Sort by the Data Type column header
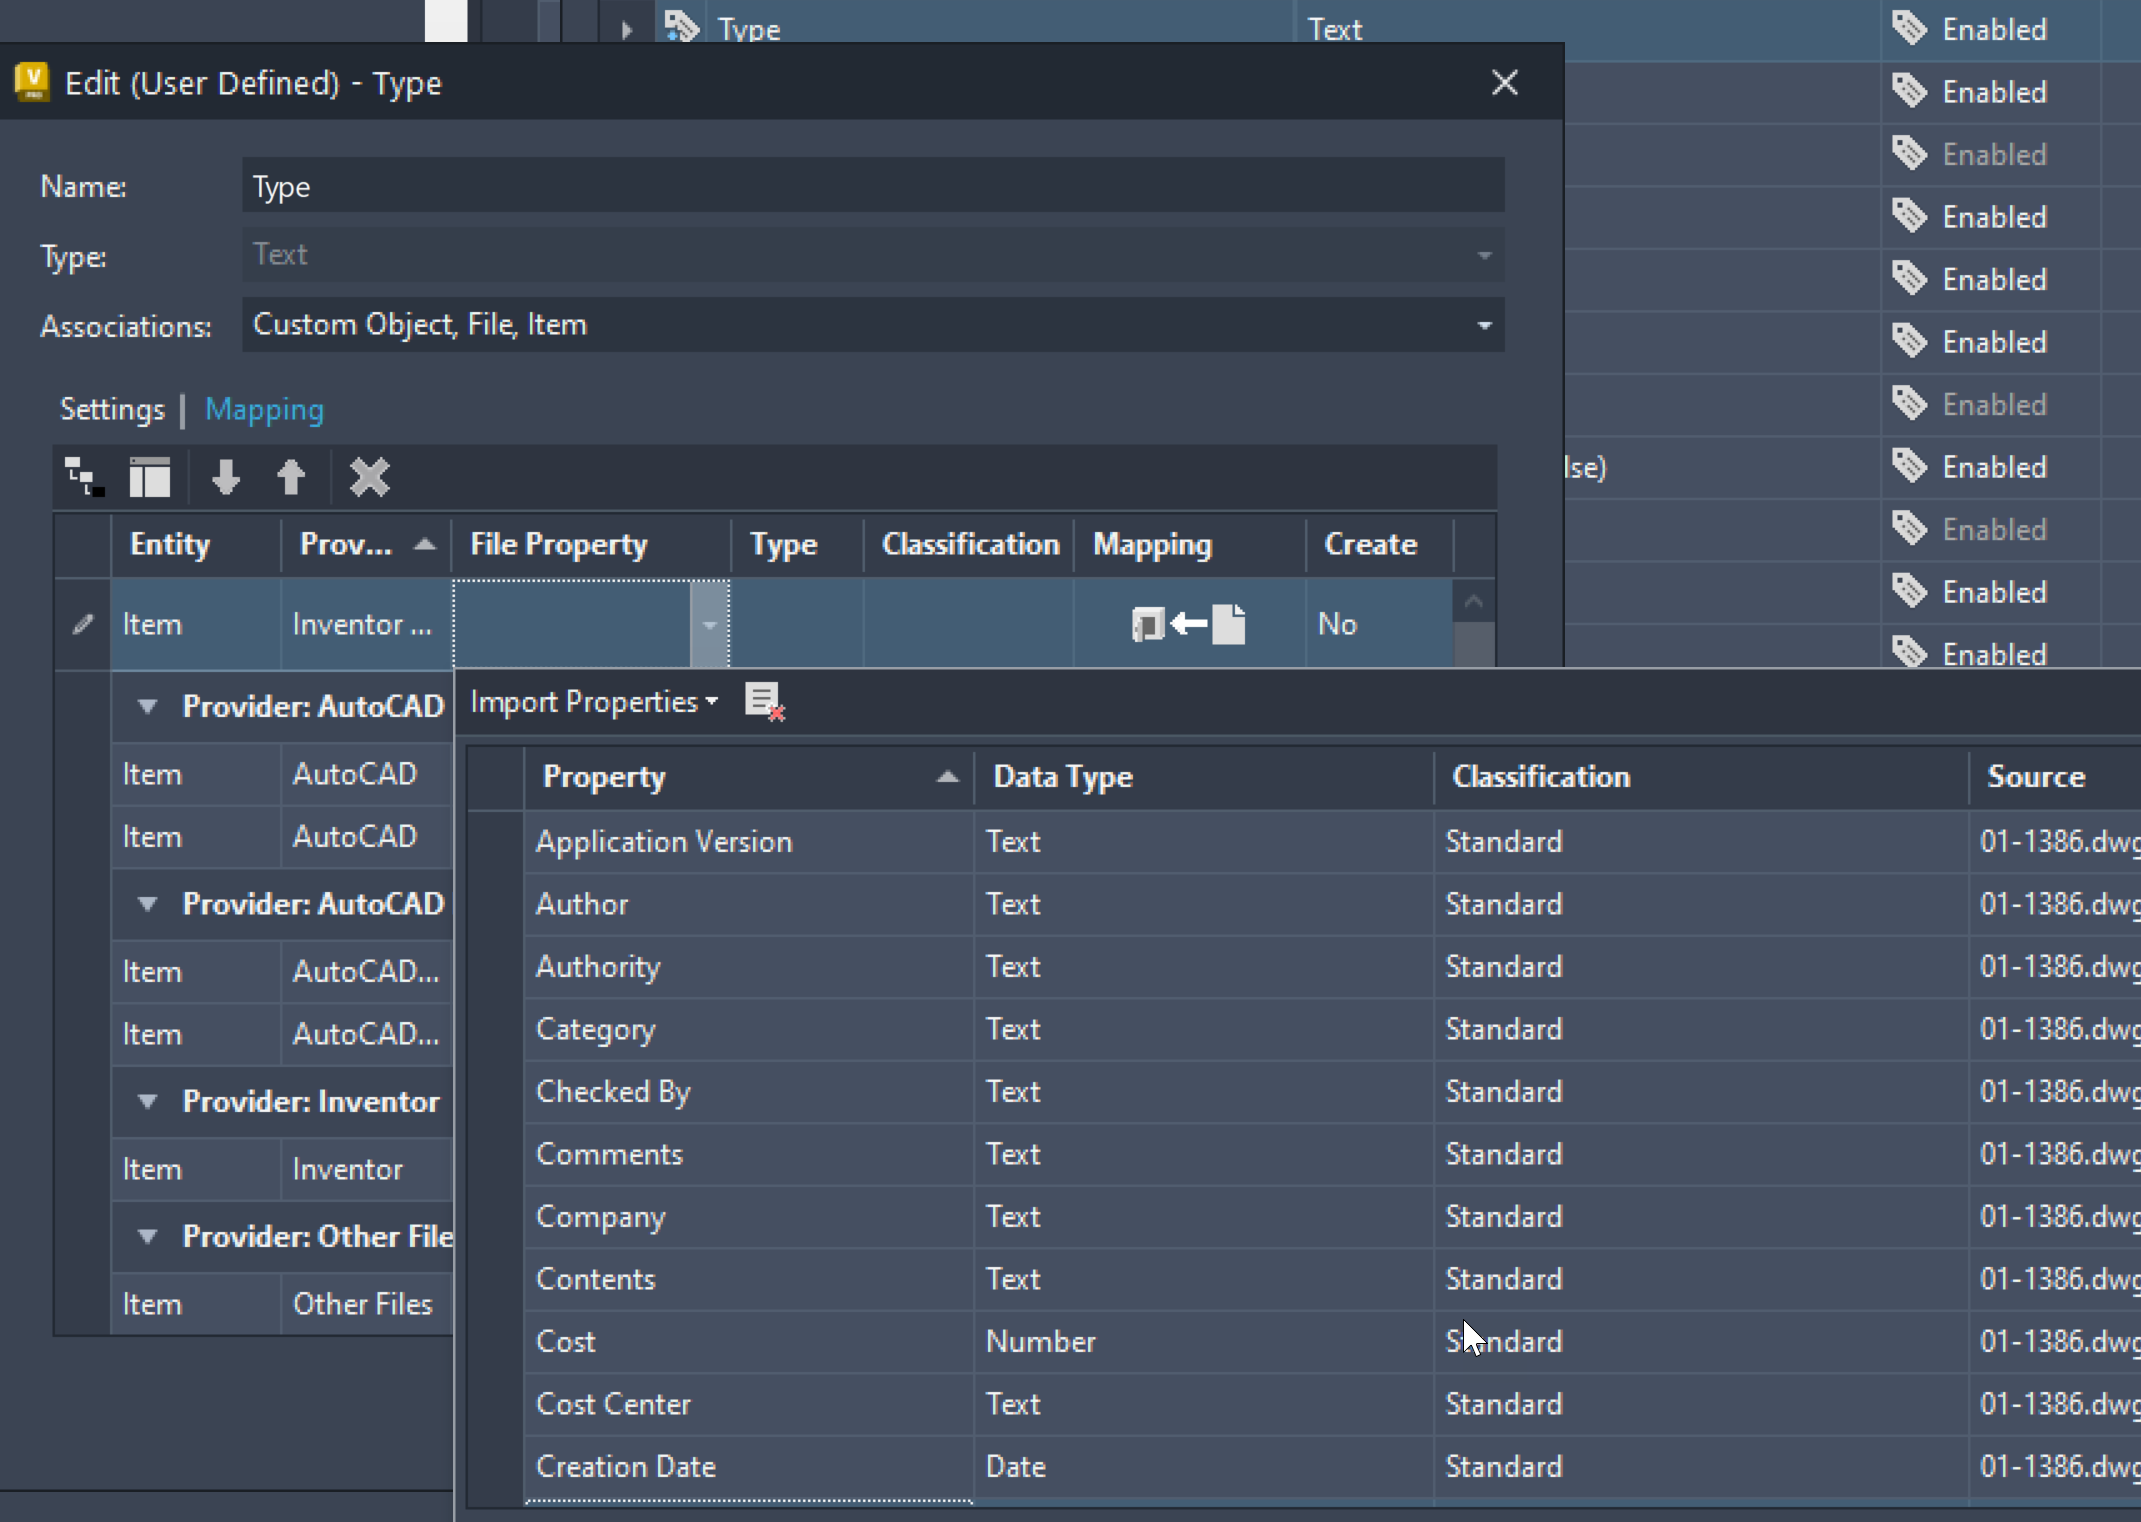 [1062, 777]
